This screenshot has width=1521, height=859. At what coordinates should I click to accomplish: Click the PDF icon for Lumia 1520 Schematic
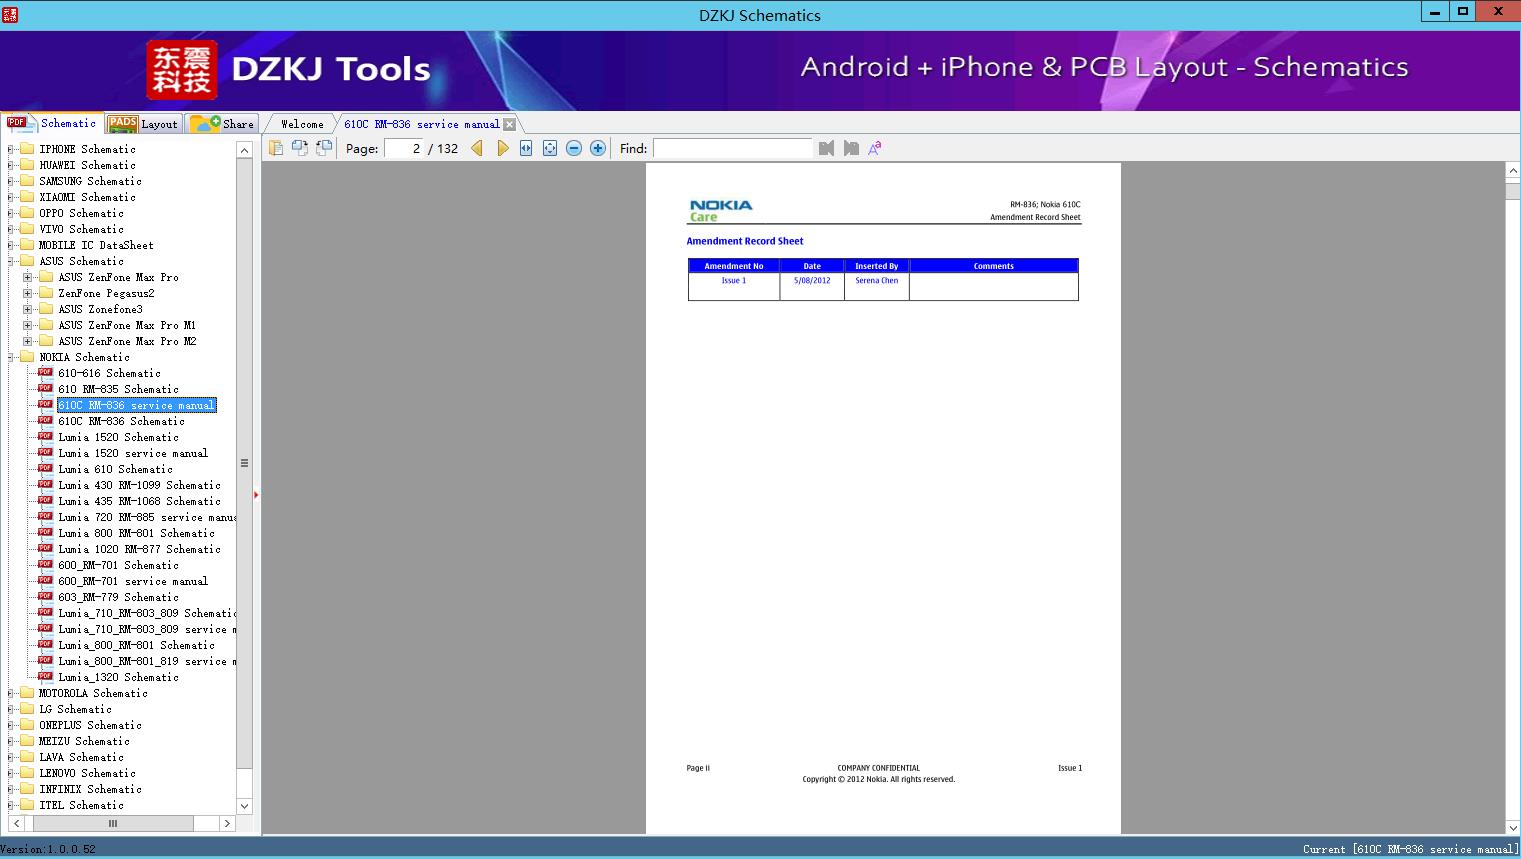click(45, 437)
